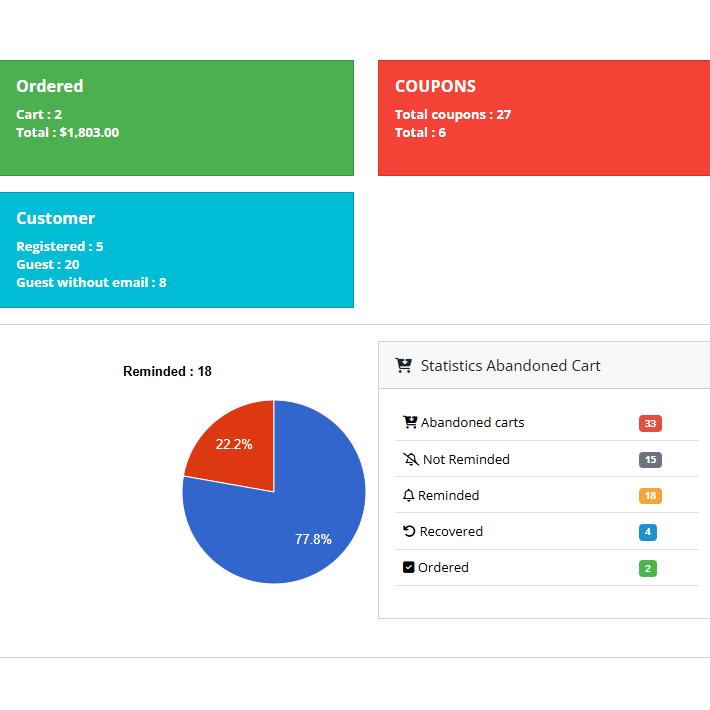Click the bell icon next to Reminded
The image size is (710, 710).
408,495
